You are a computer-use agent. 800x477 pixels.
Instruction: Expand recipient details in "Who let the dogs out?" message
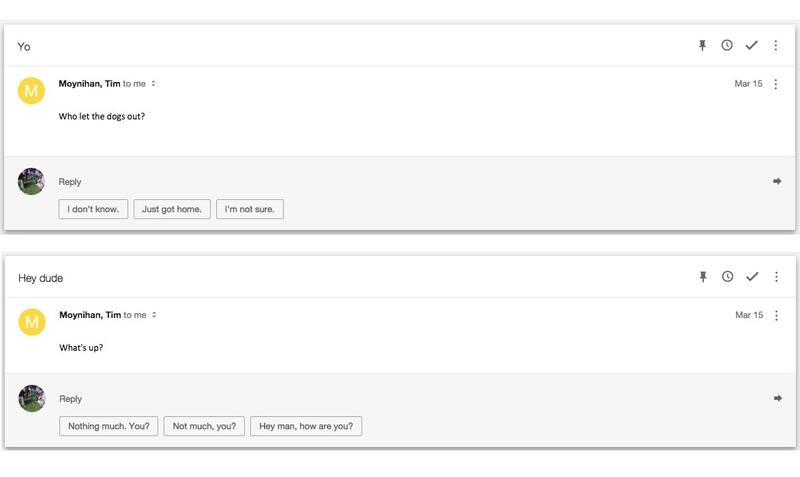[154, 84]
